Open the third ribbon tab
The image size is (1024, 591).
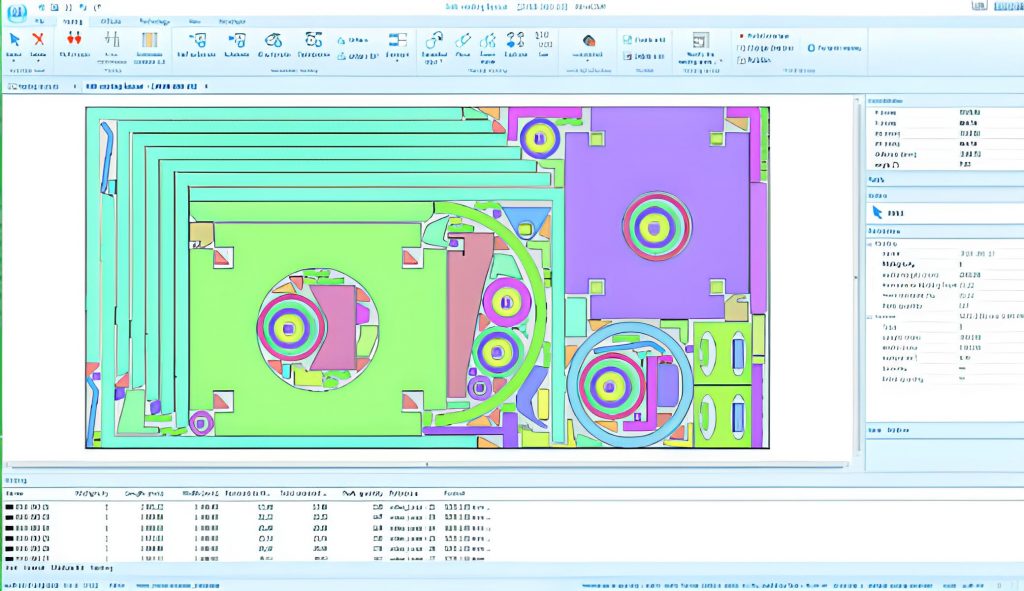click(110, 21)
